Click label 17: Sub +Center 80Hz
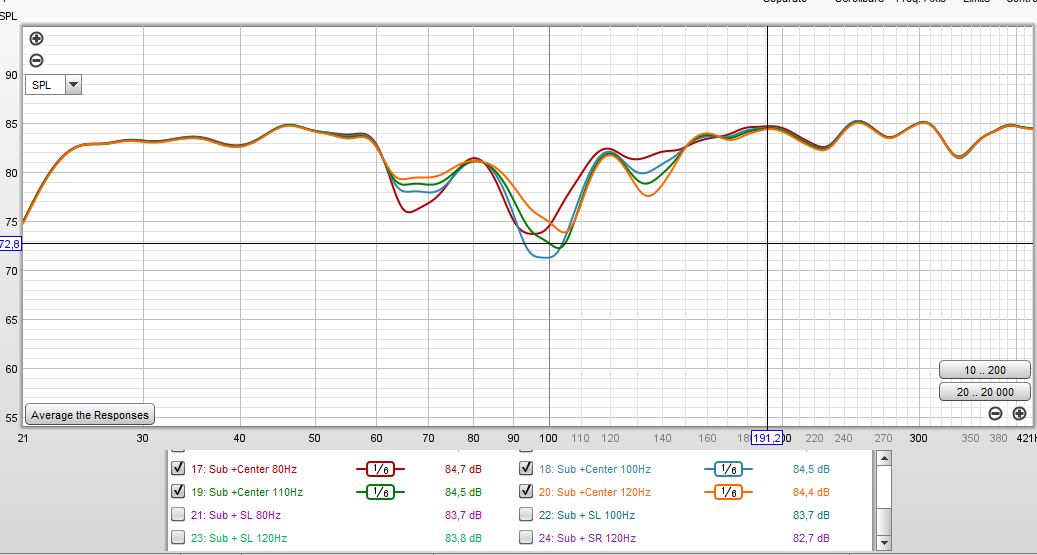 (x=244, y=470)
